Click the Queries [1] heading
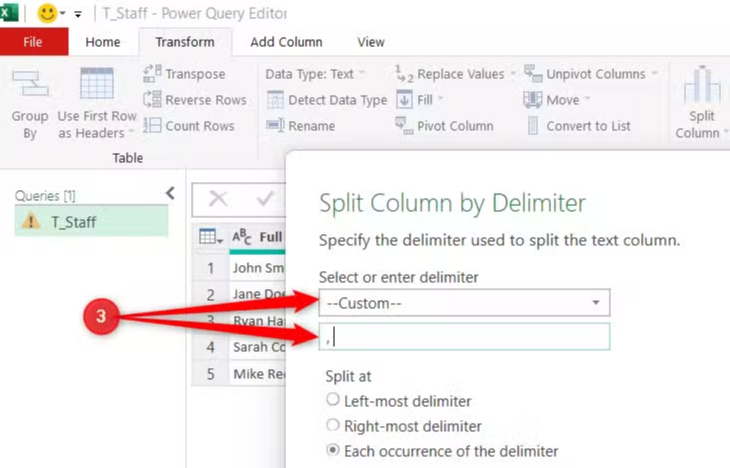The width and height of the screenshot is (730, 468). [x=45, y=196]
